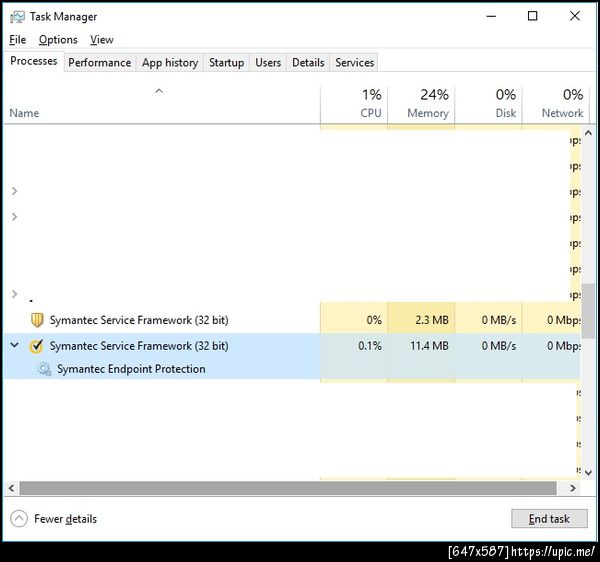Viewport: 600px width, 562px height.
Task: Collapse the selected Symantec Service Framework row
Action: [15, 345]
